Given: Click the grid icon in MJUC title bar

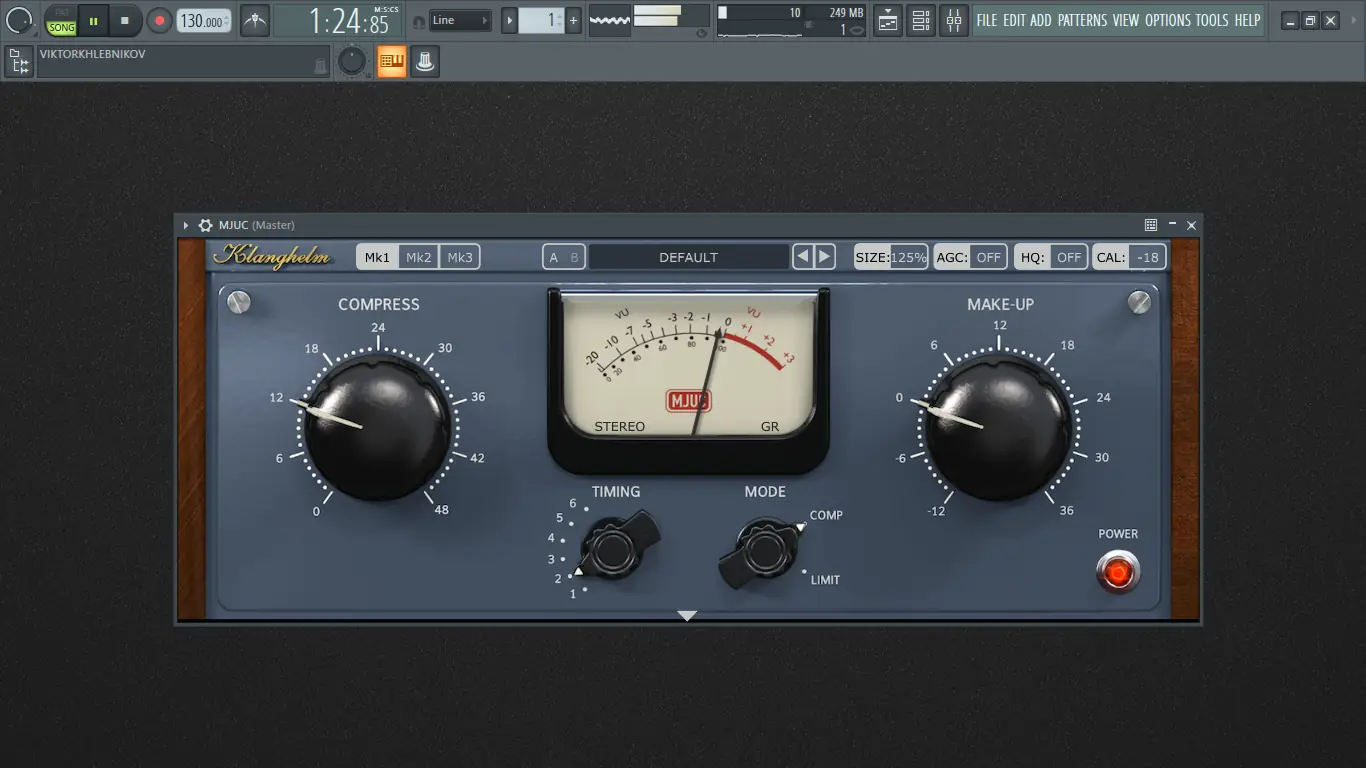Looking at the screenshot, I should click(x=1151, y=226).
